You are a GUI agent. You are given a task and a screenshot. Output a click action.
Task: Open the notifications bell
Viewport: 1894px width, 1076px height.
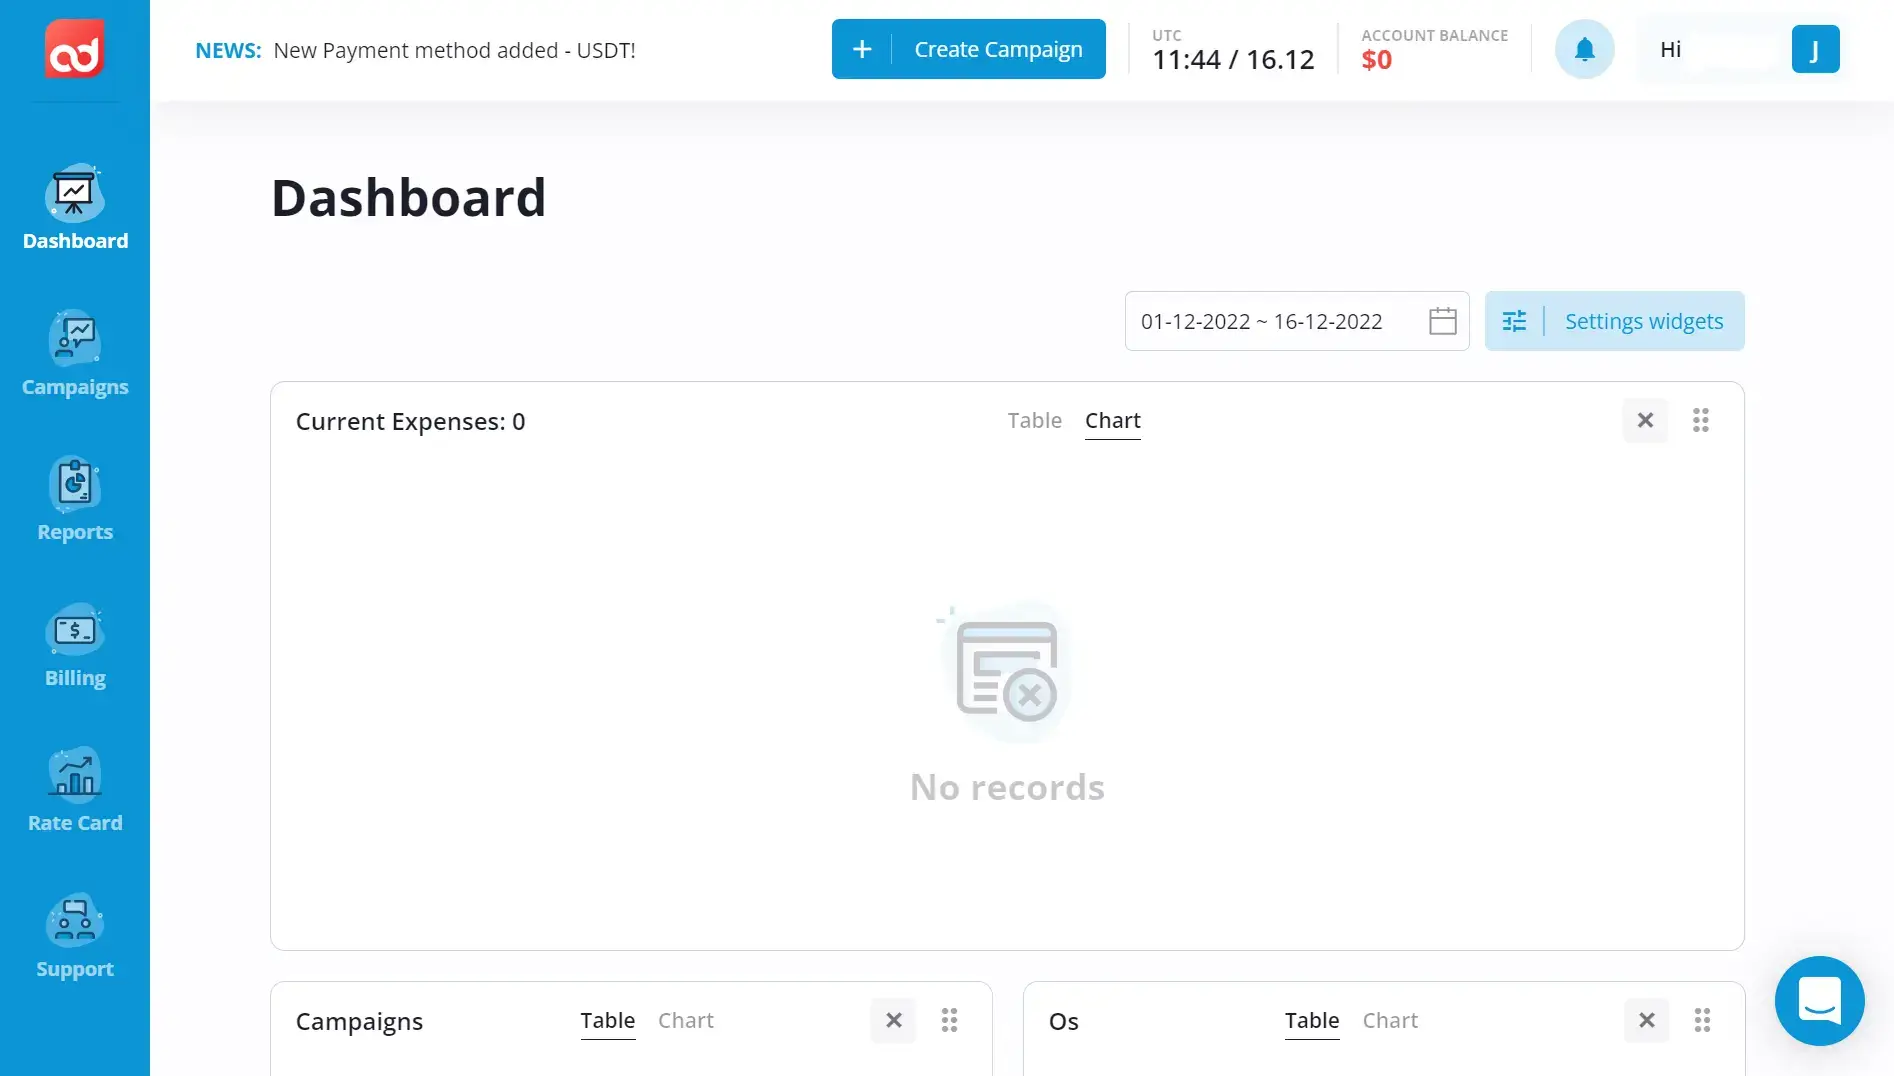[x=1584, y=49]
